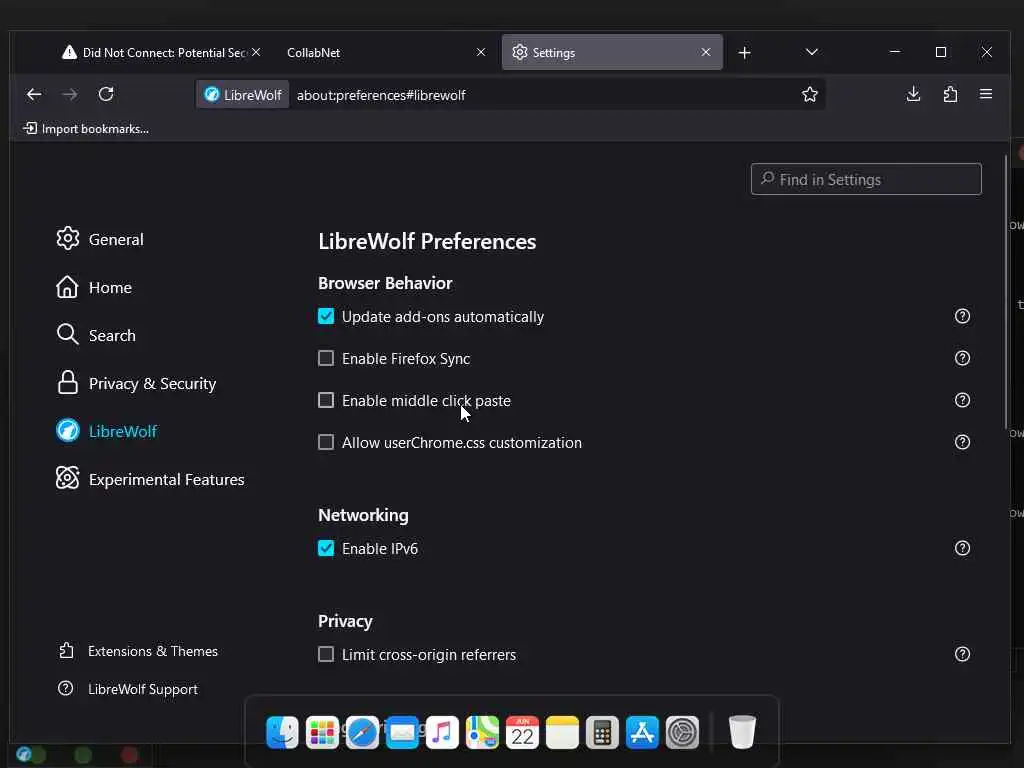Image resolution: width=1024 pixels, height=768 pixels.
Task: Open the downloads panel
Action: point(914,95)
